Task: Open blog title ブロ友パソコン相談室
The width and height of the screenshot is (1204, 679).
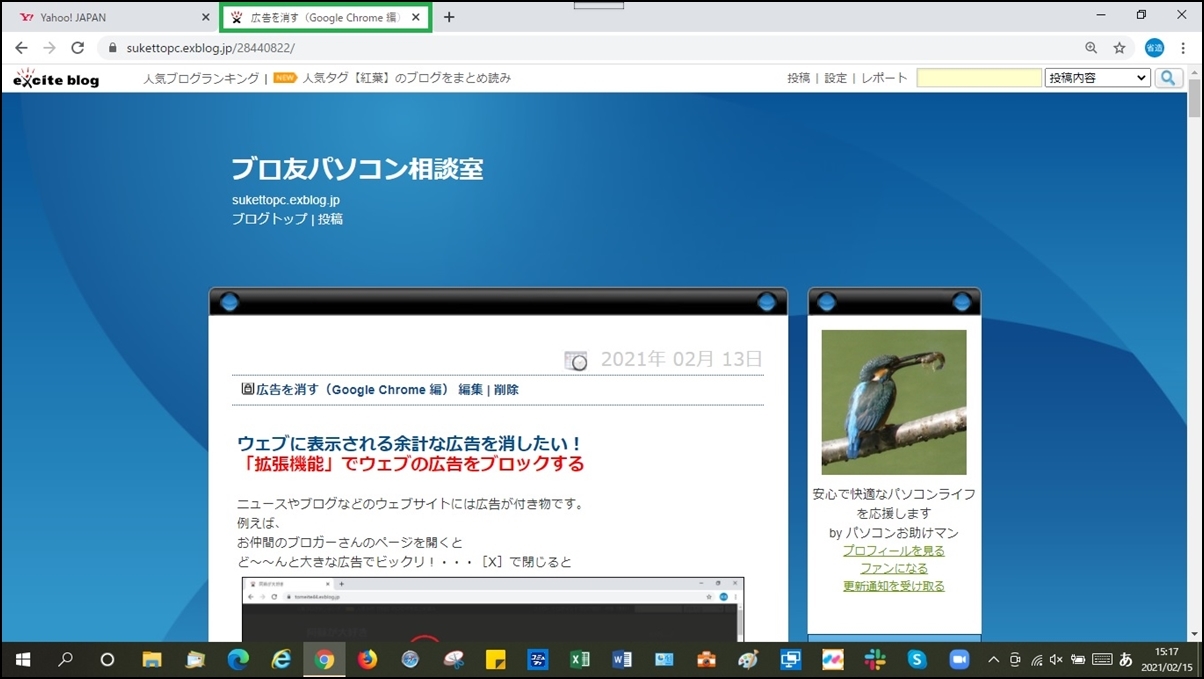Action: (x=357, y=168)
